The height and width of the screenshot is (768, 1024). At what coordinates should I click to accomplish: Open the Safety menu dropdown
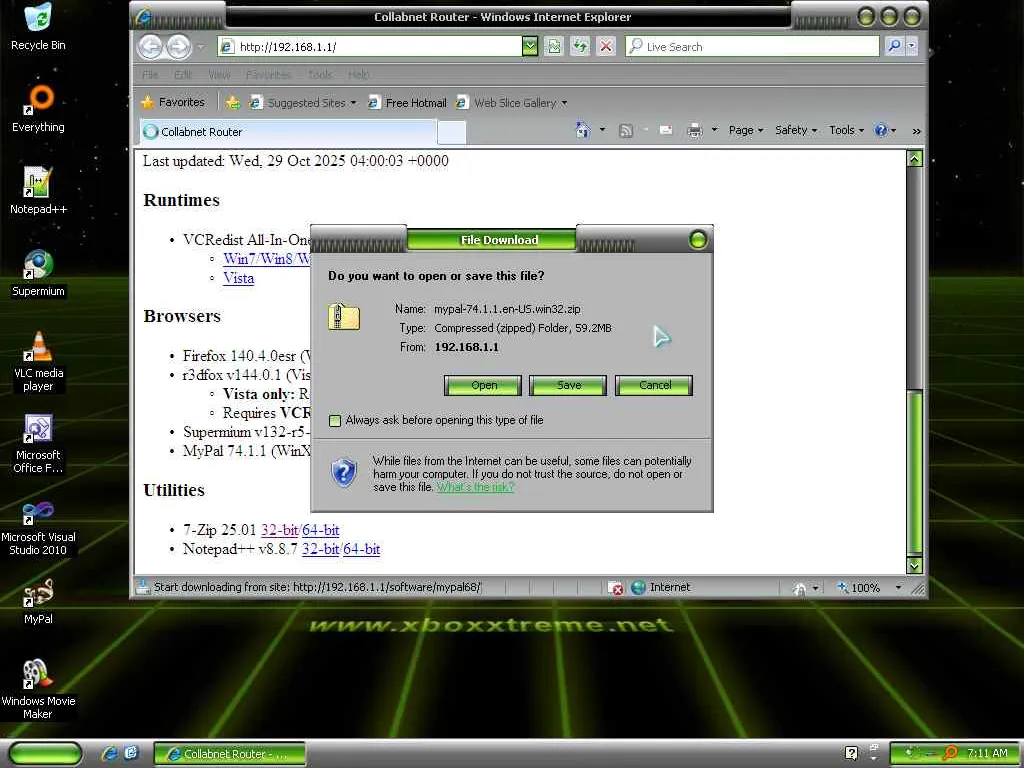pyautogui.click(x=795, y=130)
